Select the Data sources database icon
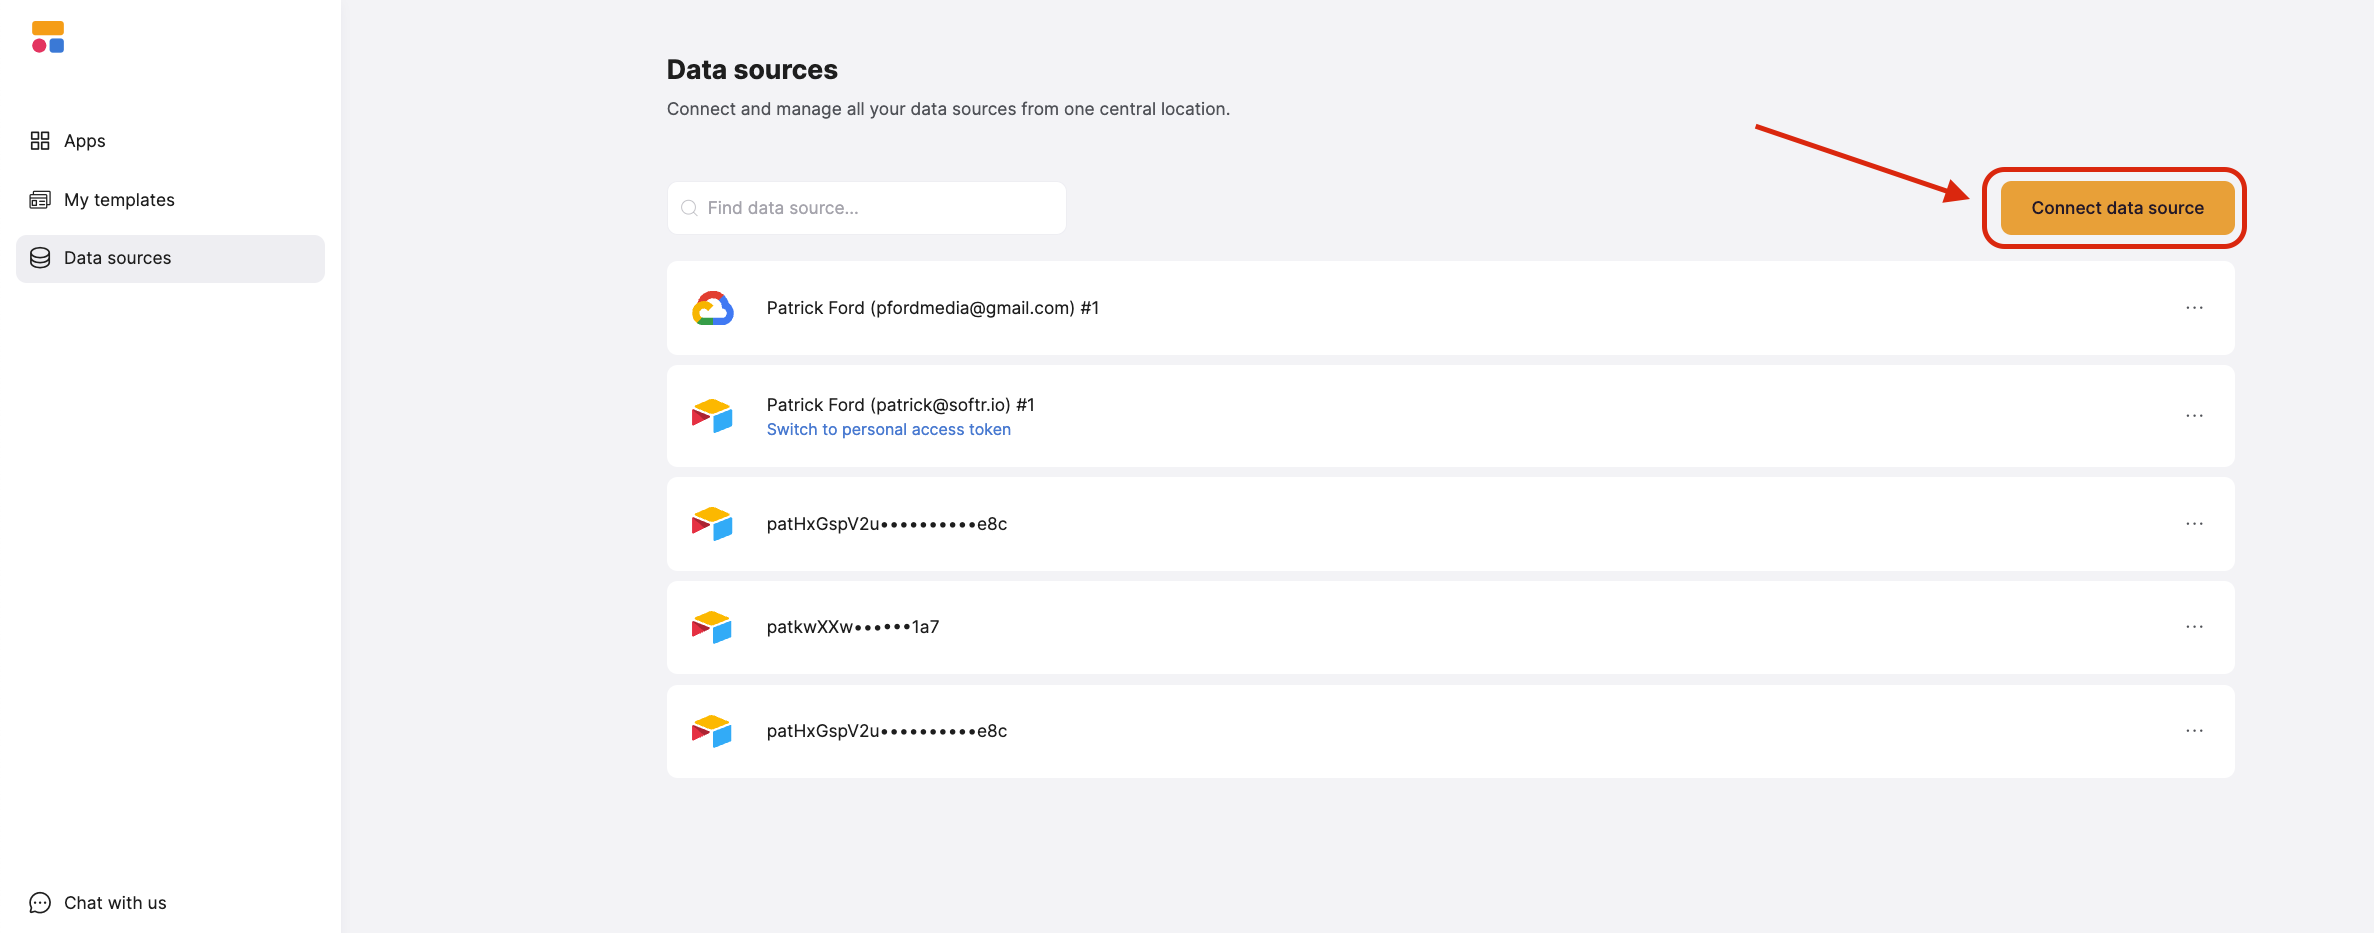This screenshot has height=933, width=2374. click(x=40, y=257)
